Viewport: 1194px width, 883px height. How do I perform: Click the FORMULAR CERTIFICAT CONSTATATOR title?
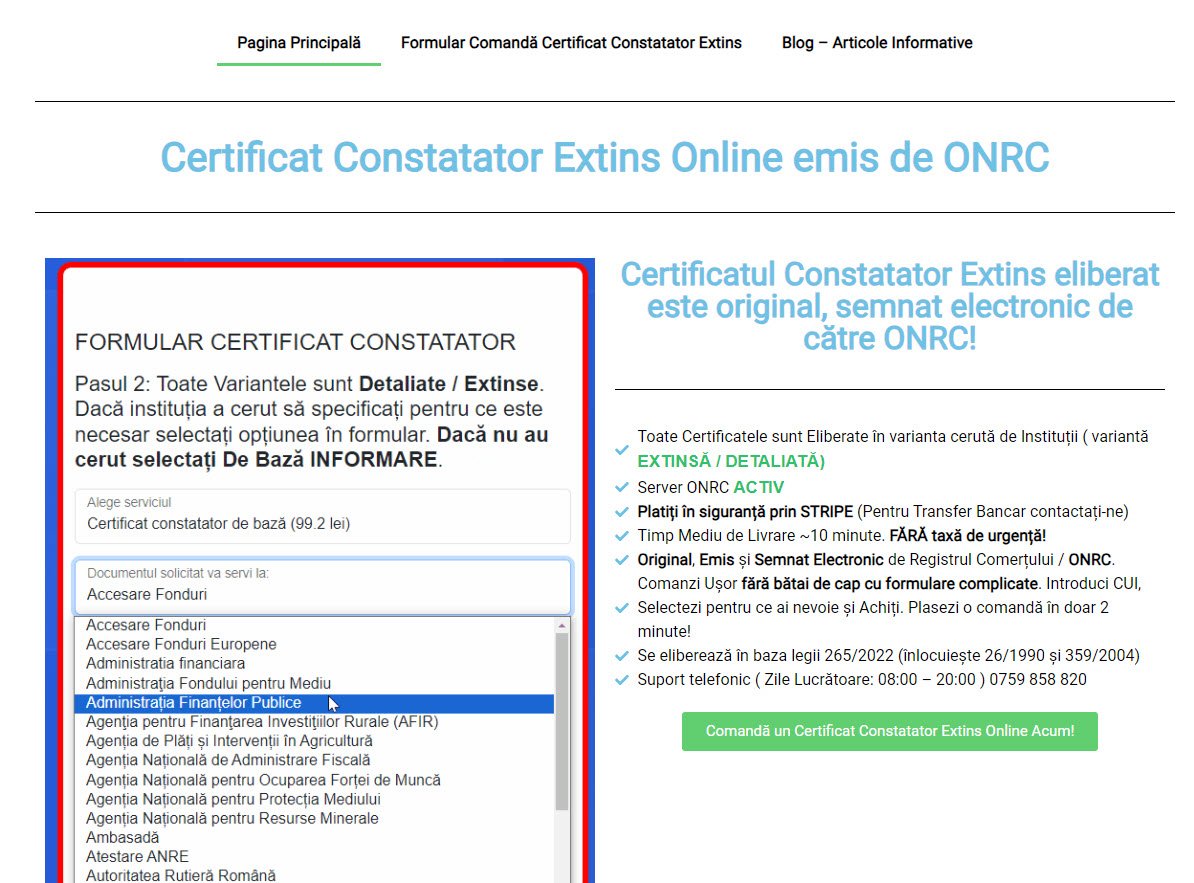point(295,342)
